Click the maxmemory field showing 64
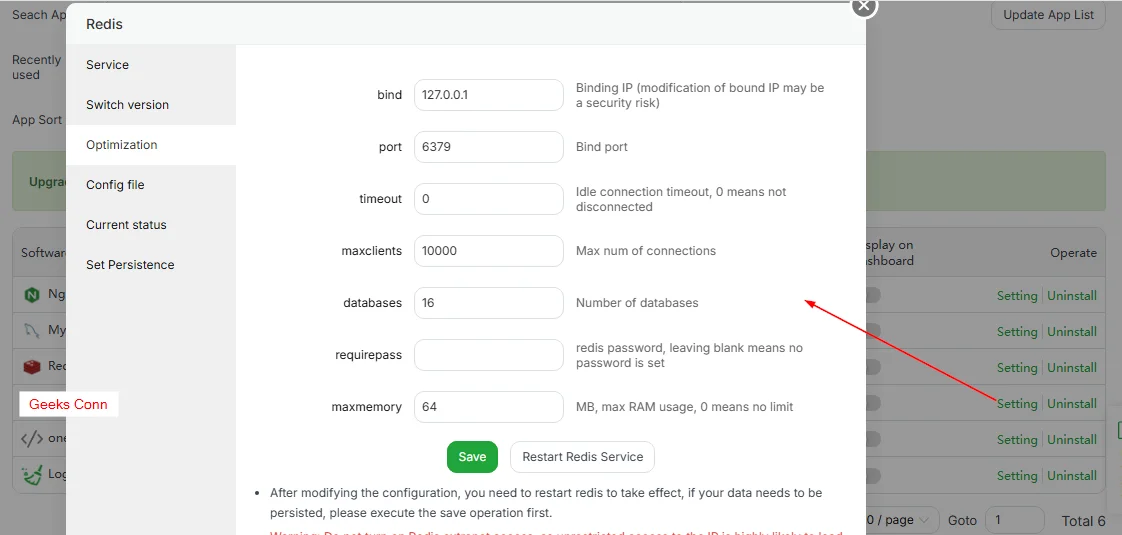The height and width of the screenshot is (535, 1122). [x=489, y=407]
